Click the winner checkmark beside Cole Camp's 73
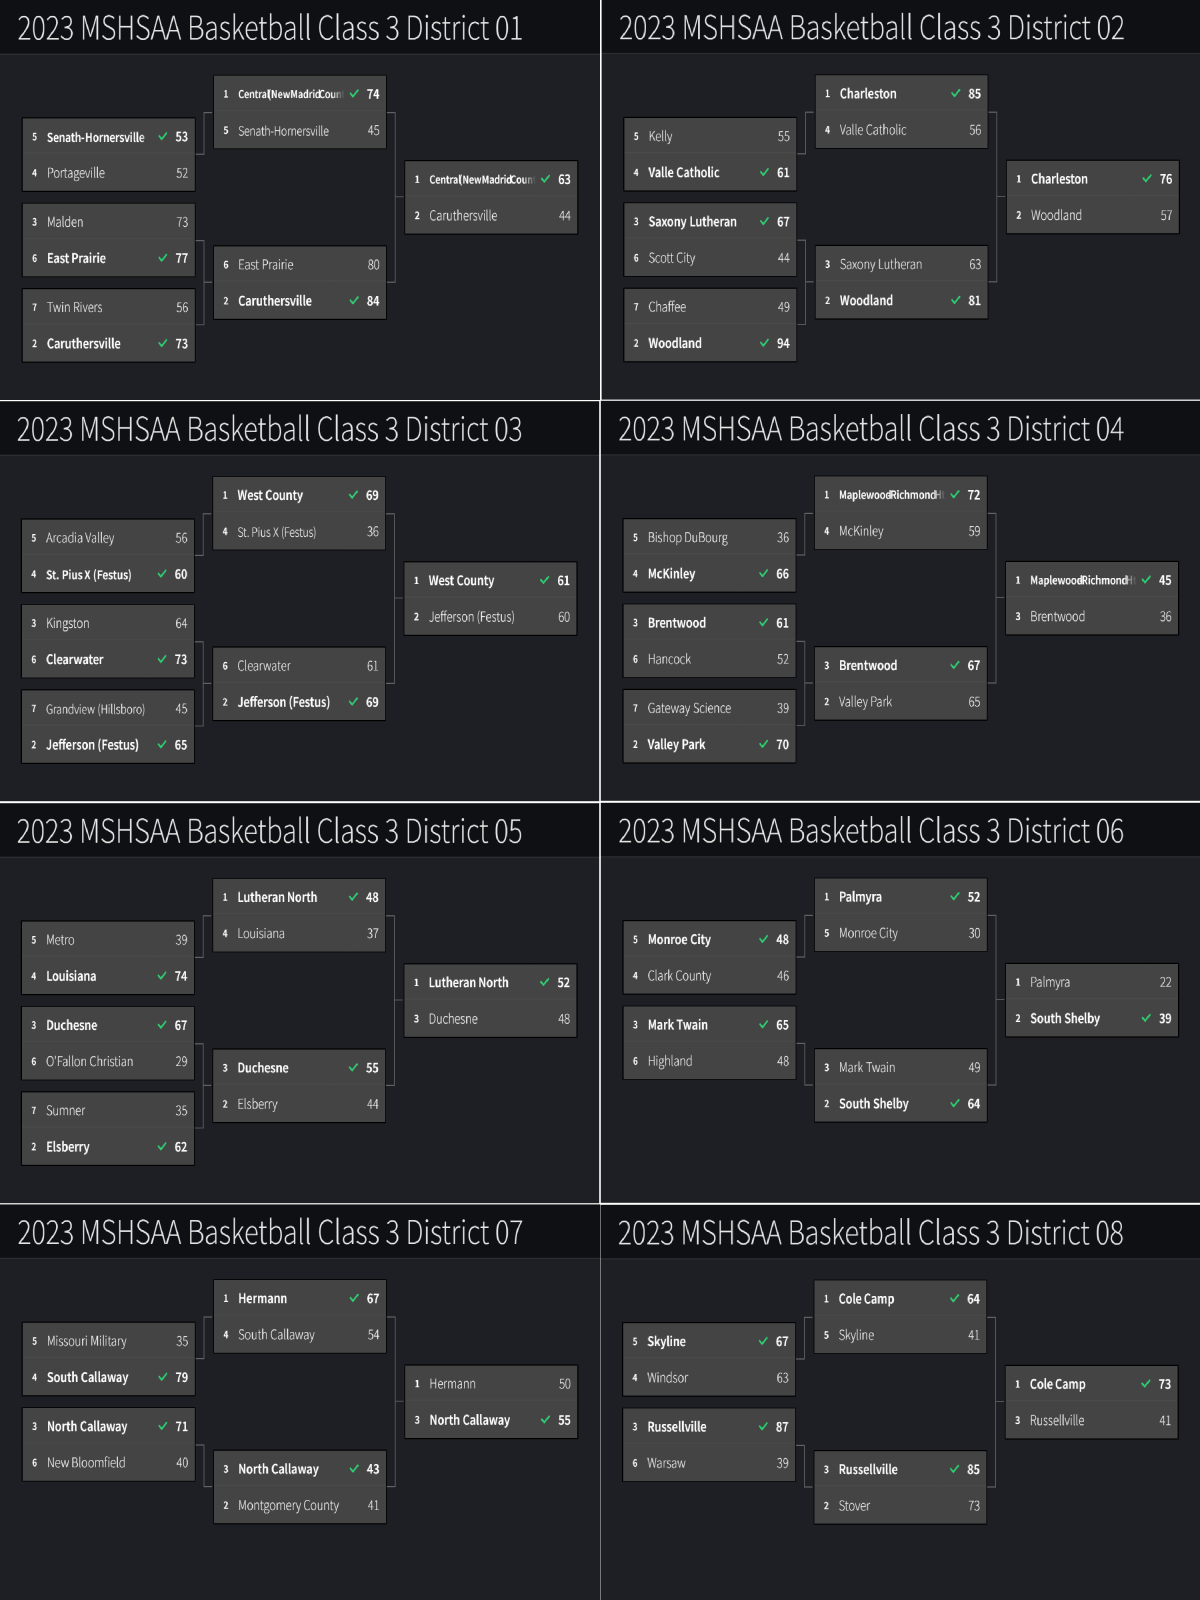Viewport: 1200px width, 1600px height. coord(1146,1384)
